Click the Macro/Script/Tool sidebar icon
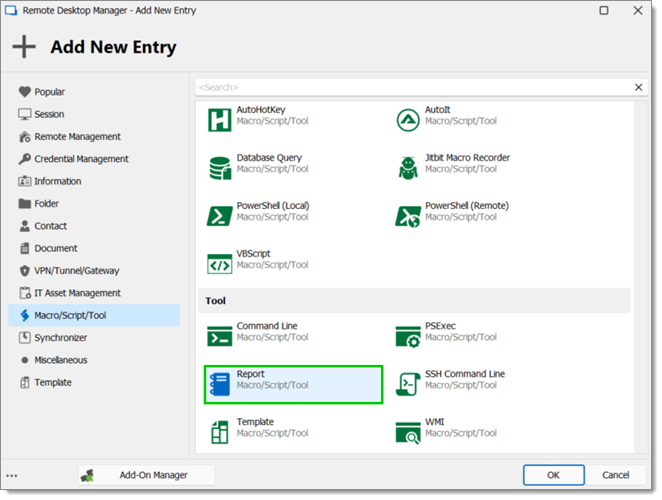The height and width of the screenshot is (500, 662). click(x=24, y=315)
